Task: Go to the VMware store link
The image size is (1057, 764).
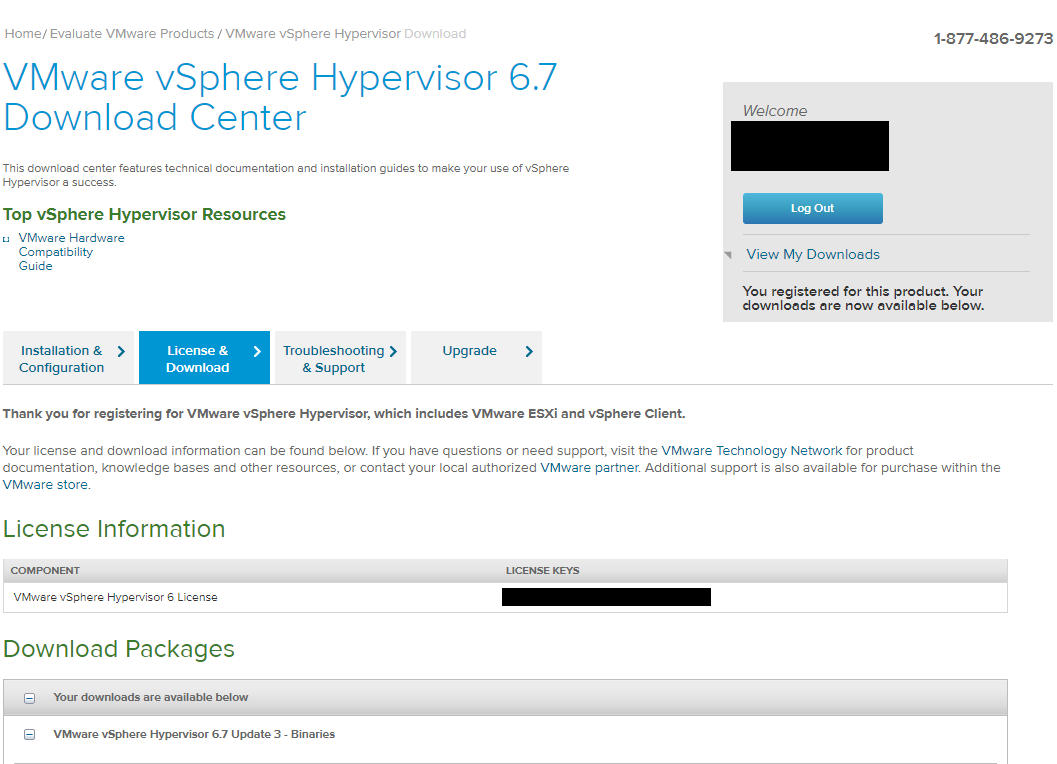Action: [45, 484]
